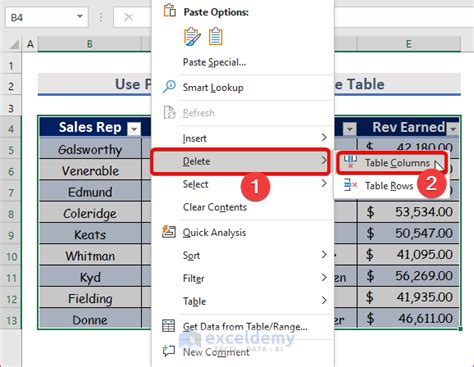Click the Coleridge cell
474x367 pixels.
[x=90, y=213]
